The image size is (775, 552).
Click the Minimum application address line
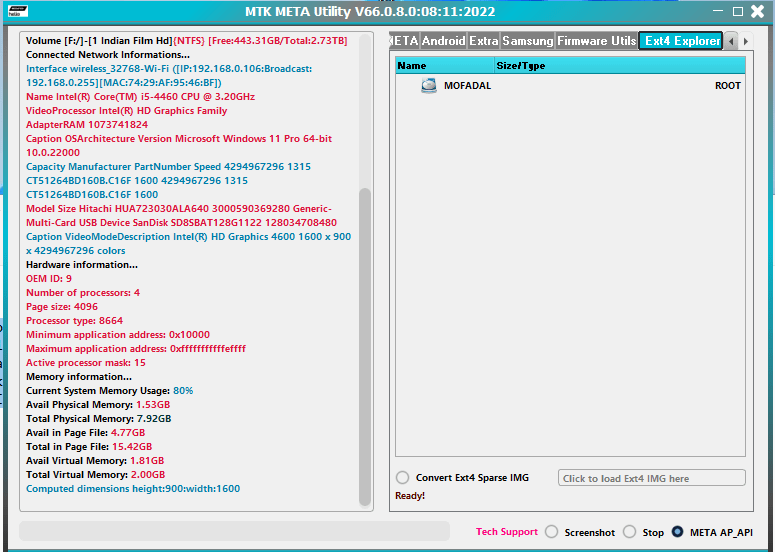(x=118, y=335)
